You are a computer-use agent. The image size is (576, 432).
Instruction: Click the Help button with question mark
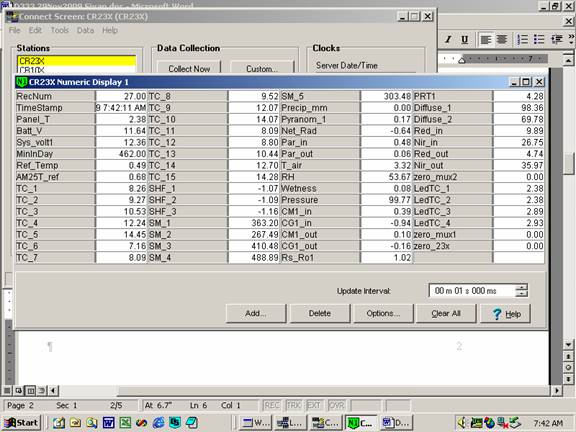tap(505, 313)
